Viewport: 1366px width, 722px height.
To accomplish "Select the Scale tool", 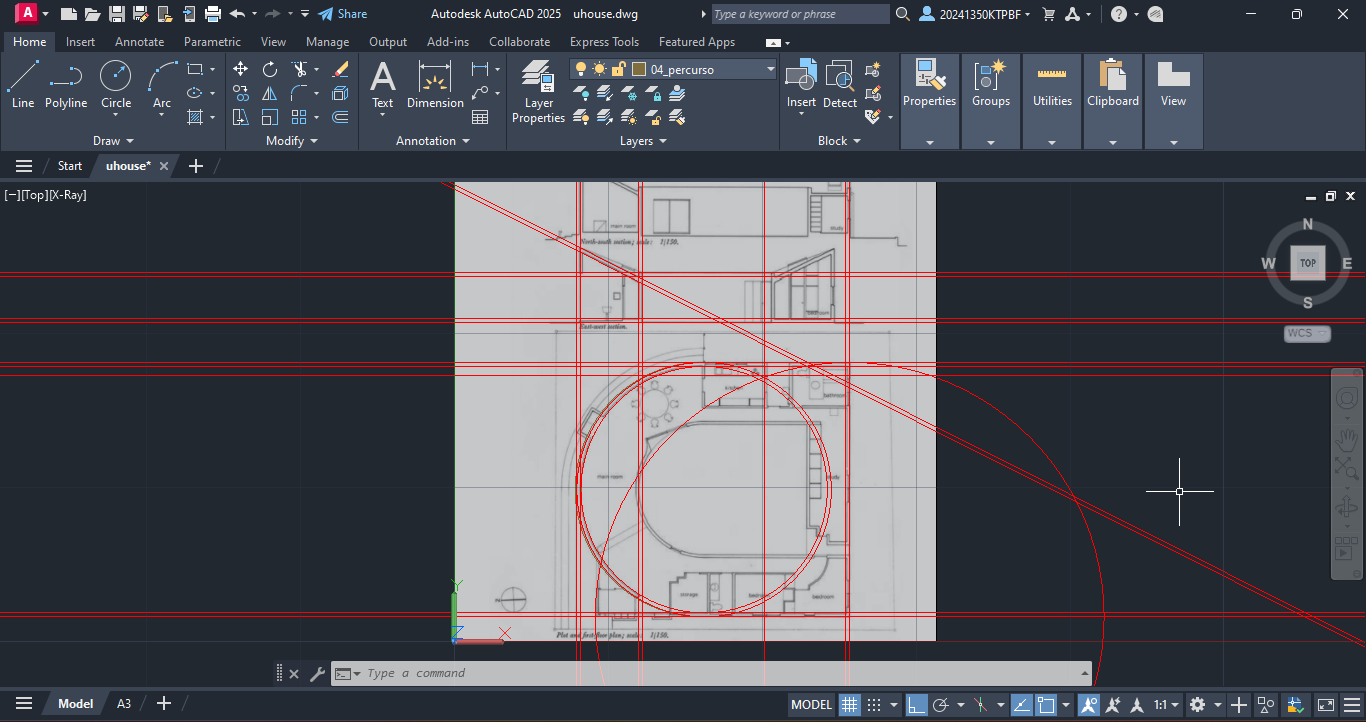I will click(x=270, y=117).
